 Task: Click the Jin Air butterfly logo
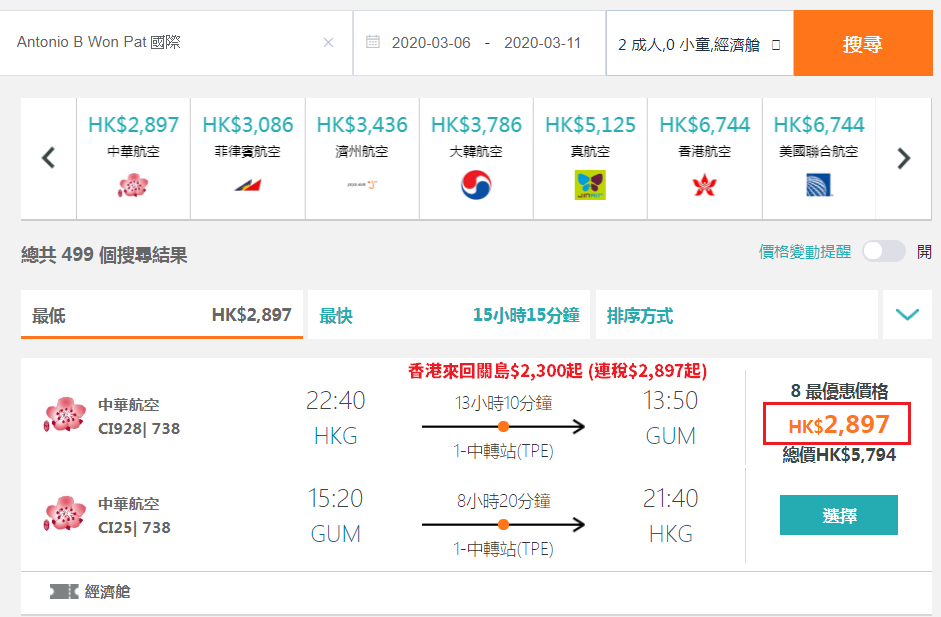coord(591,185)
